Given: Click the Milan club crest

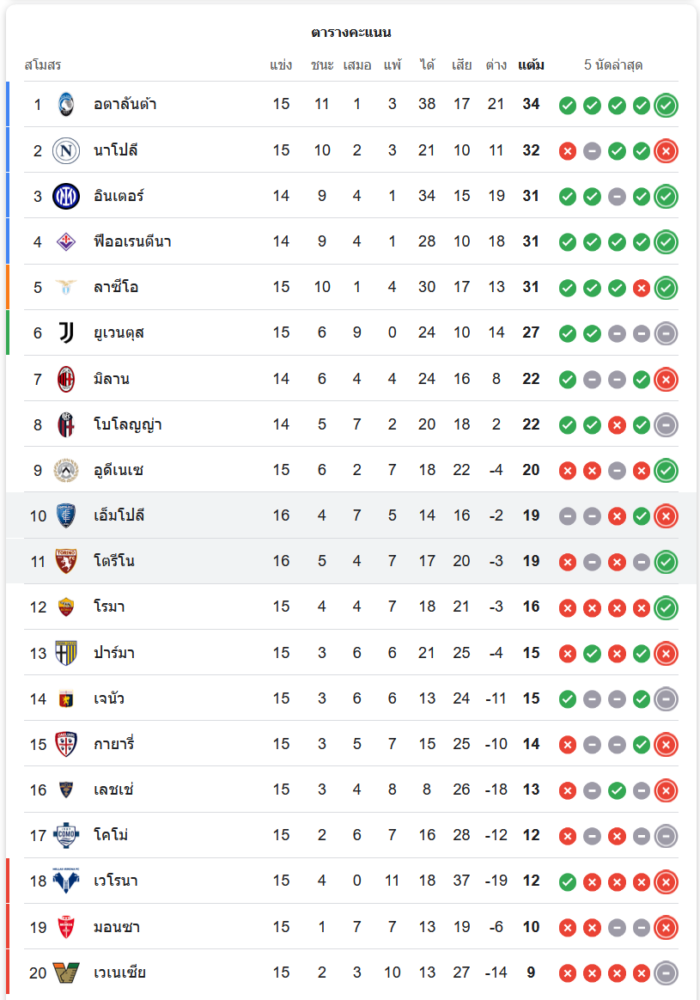Looking at the screenshot, I should pos(66,379).
